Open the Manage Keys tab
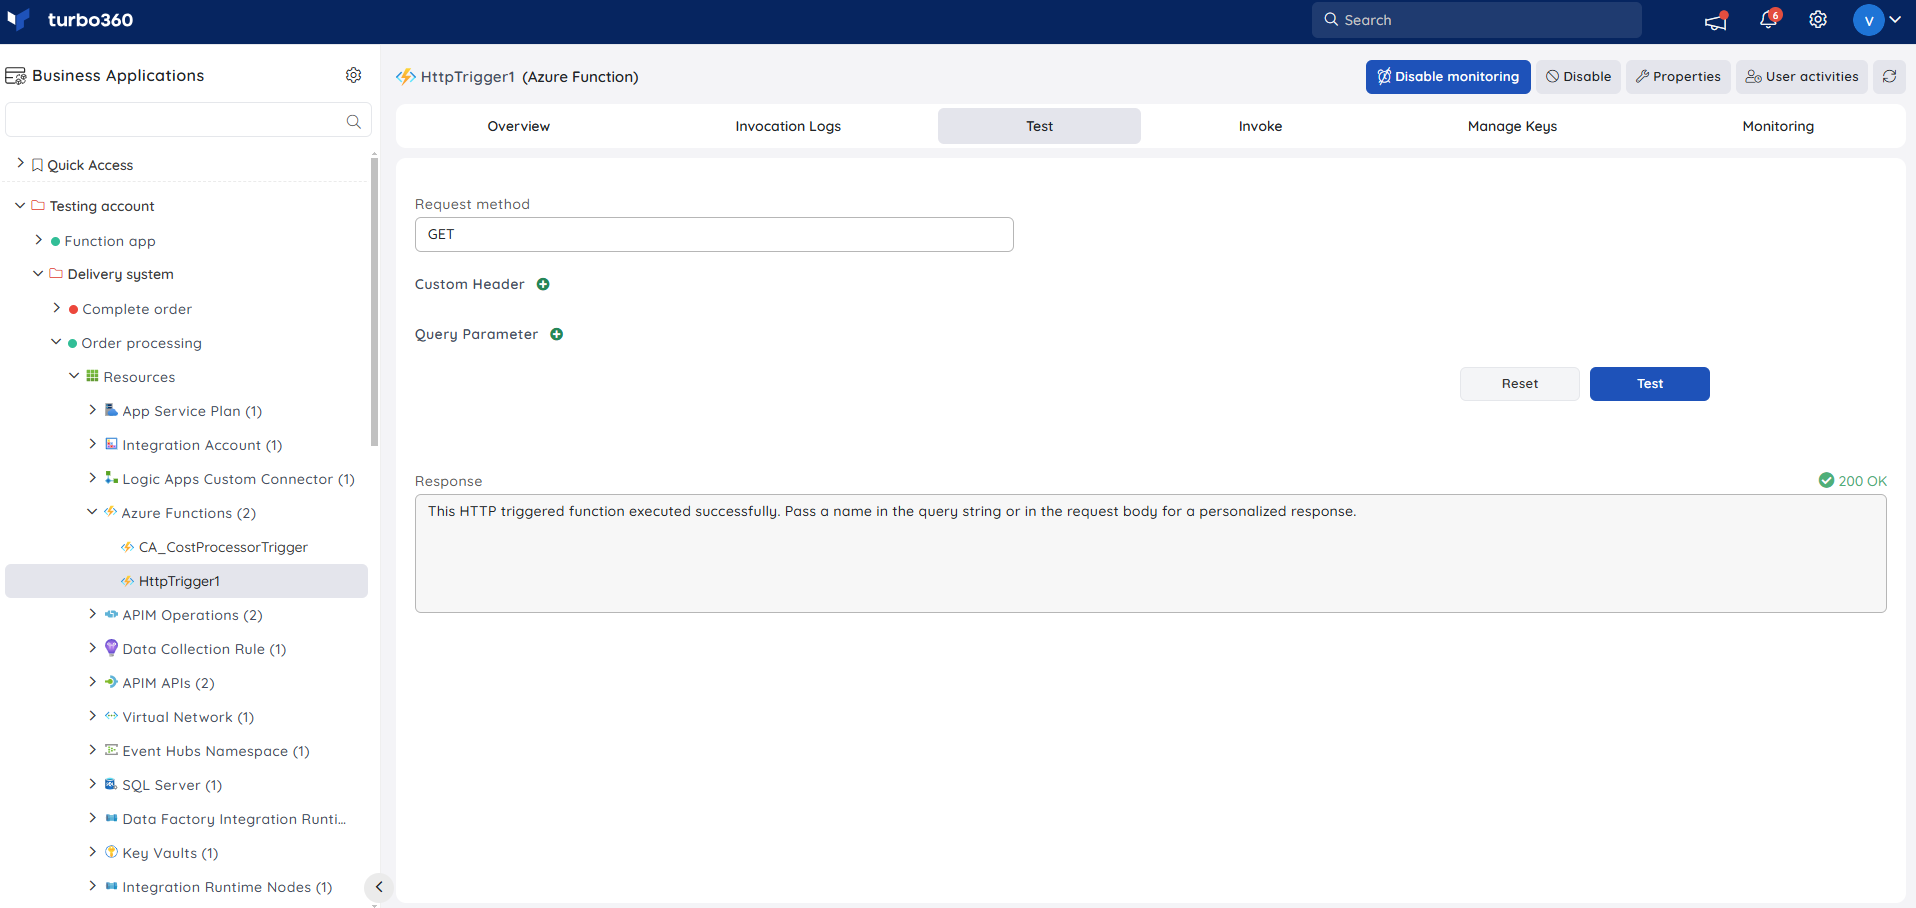 (x=1512, y=126)
